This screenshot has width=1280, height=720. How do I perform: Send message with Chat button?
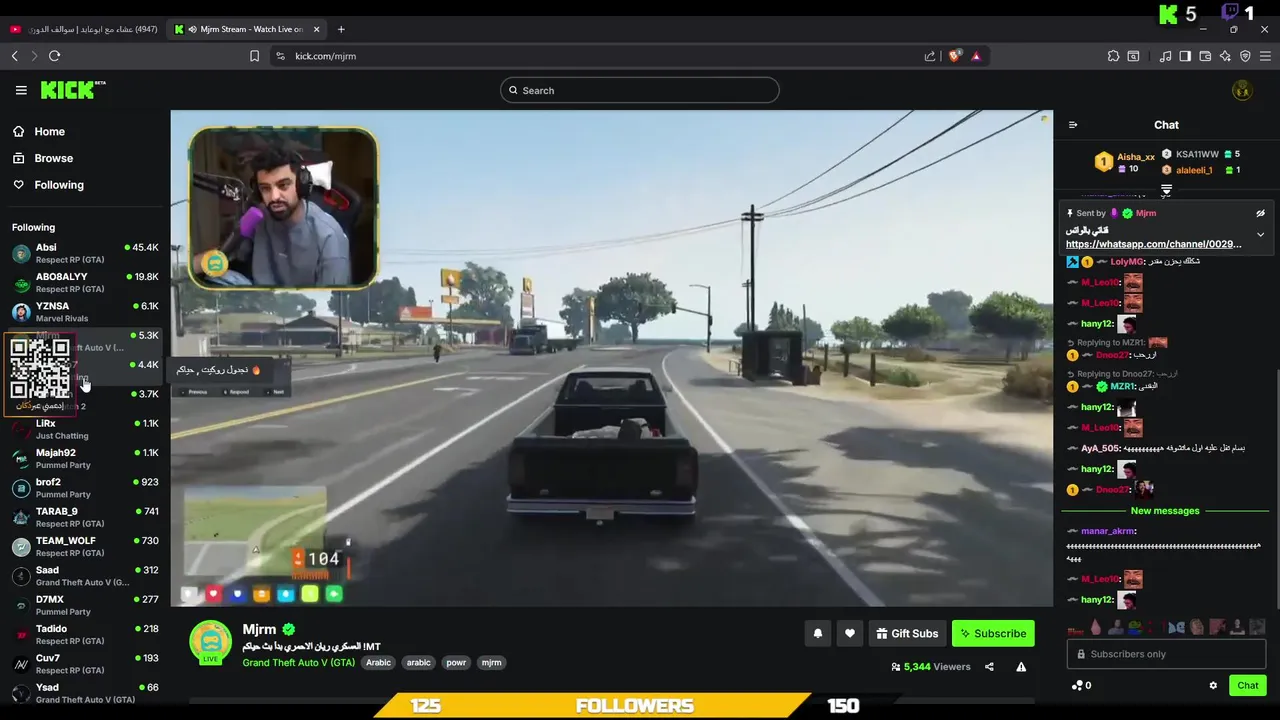point(1248,685)
